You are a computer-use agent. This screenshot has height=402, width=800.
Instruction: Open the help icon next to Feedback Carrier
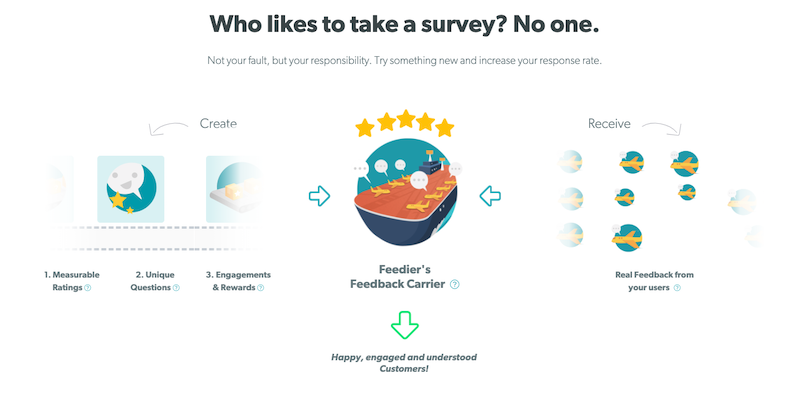455,285
